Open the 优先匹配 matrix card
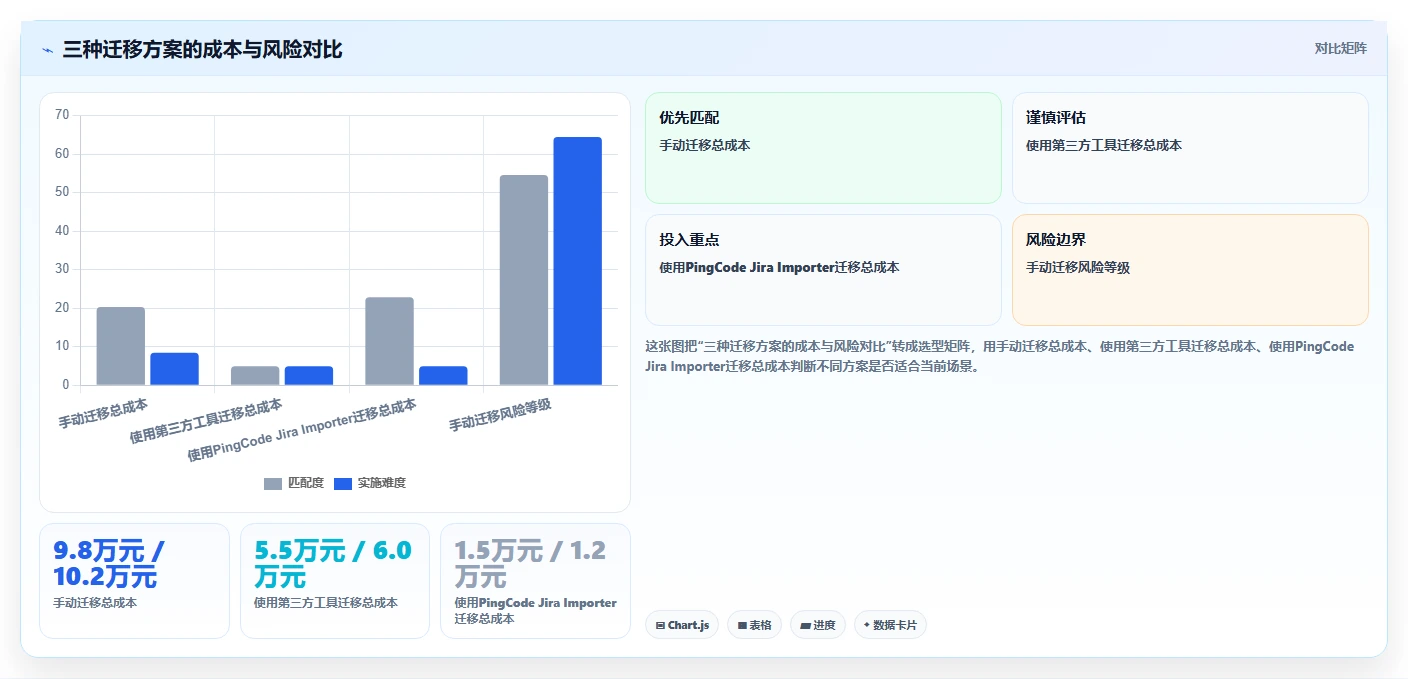This screenshot has width=1408, height=679. tap(823, 148)
